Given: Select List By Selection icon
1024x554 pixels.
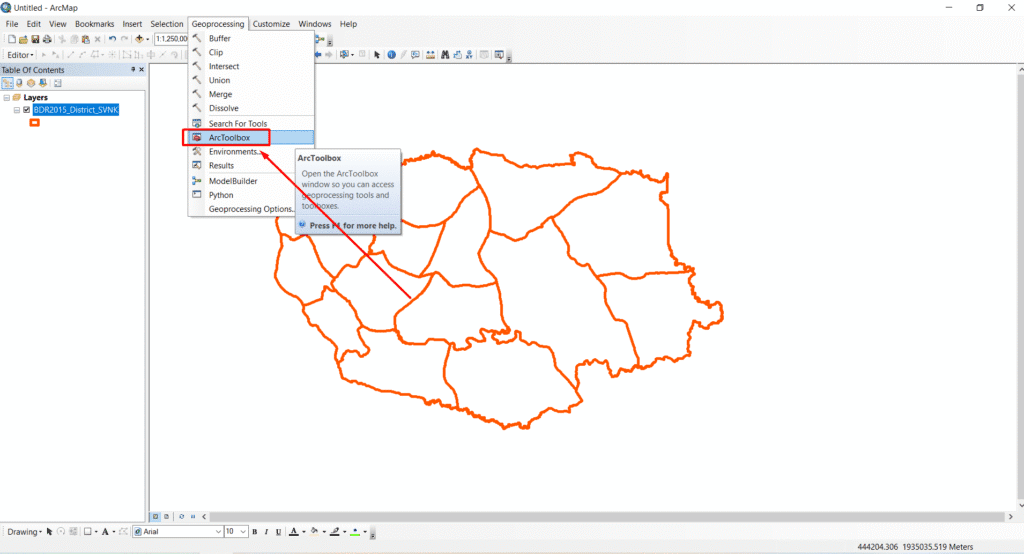Looking at the screenshot, I should click(42, 83).
